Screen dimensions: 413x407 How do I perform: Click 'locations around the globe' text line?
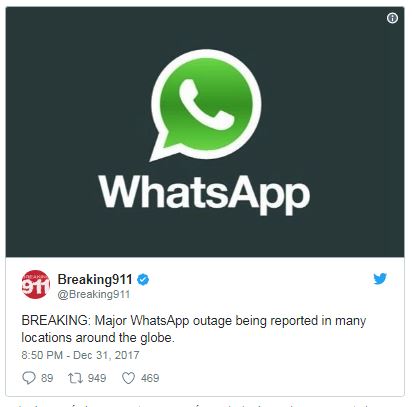point(98,338)
